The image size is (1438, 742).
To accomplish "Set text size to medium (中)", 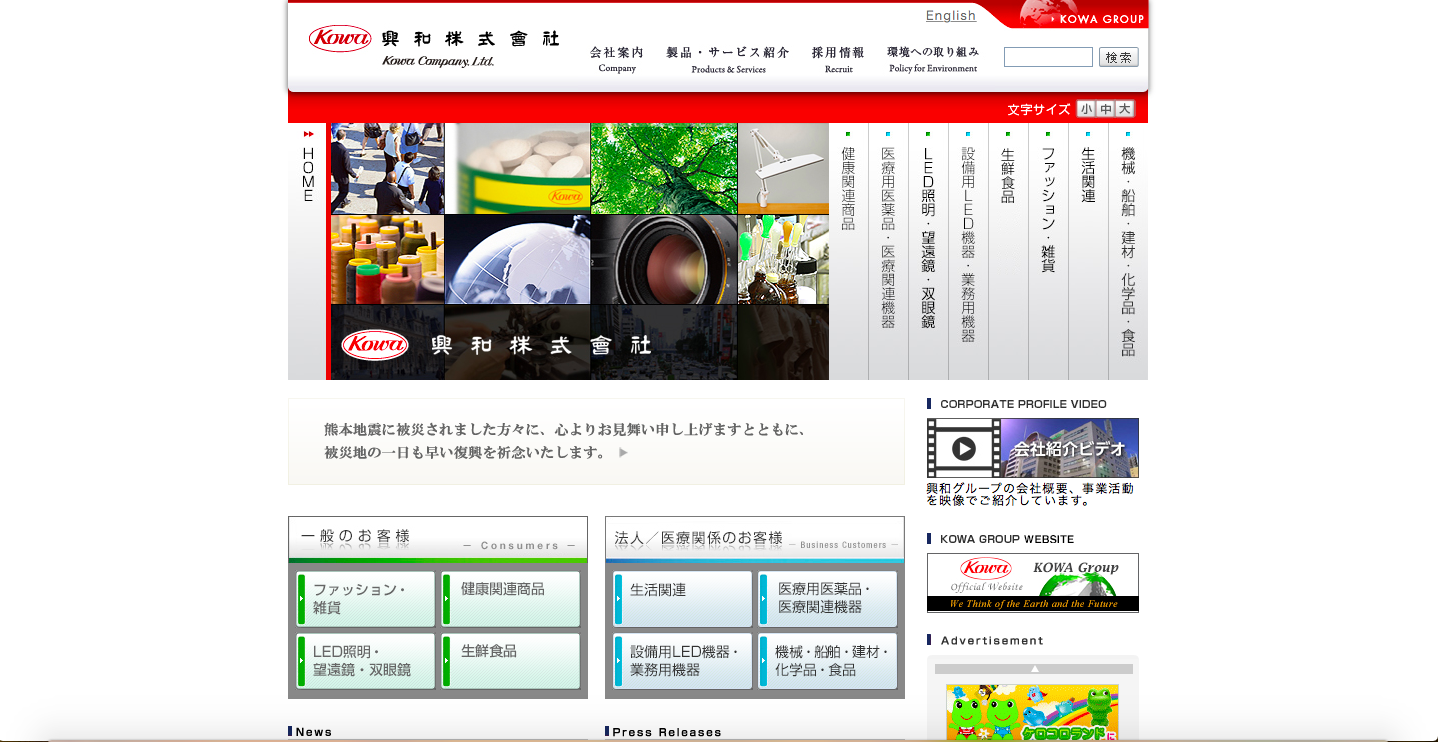I will pyautogui.click(x=1105, y=109).
